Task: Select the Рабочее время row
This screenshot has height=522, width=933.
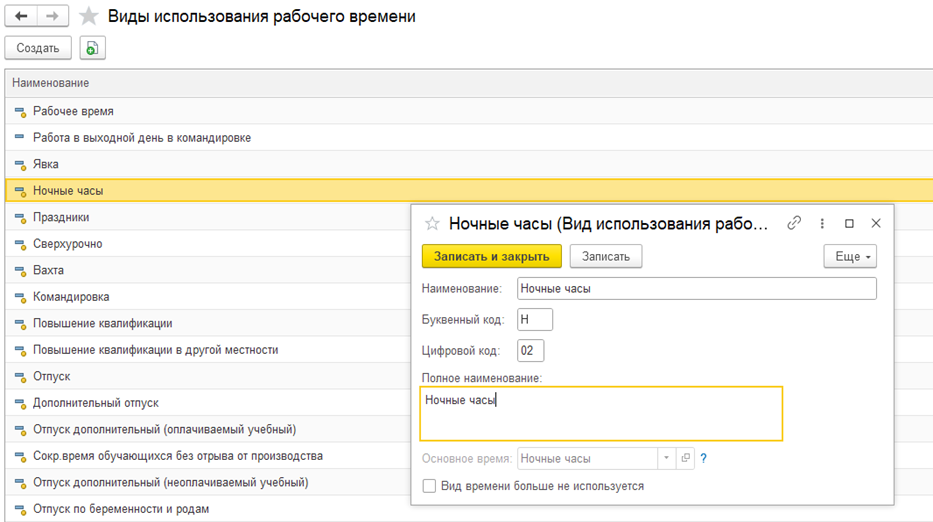Action: [469, 111]
